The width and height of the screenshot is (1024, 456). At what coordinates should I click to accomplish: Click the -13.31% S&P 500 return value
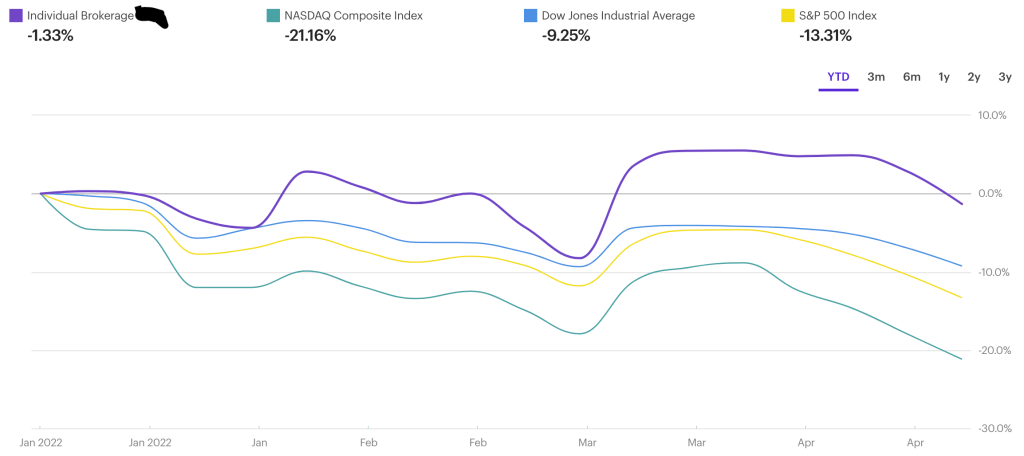(825, 36)
